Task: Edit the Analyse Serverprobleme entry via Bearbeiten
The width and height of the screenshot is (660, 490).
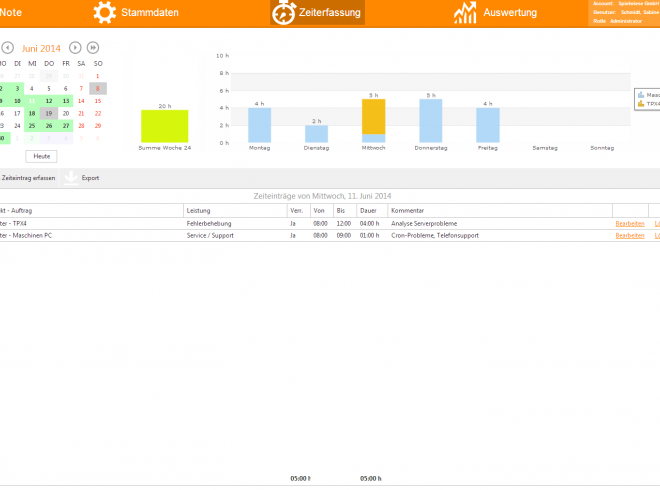Action: (x=629, y=224)
